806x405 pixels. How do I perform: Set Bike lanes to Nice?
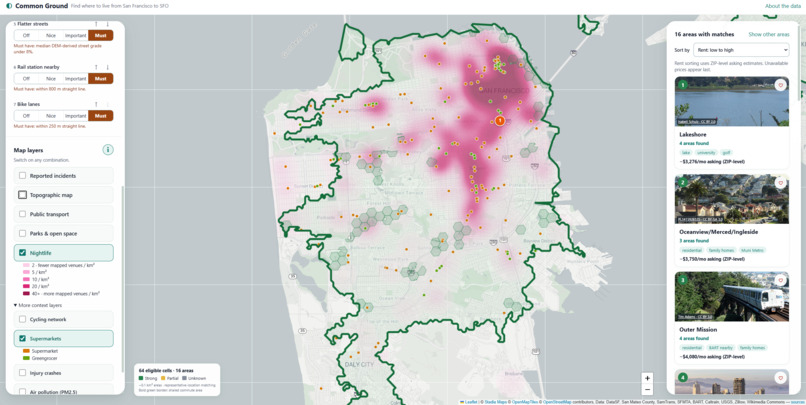[x=51, y=116]
